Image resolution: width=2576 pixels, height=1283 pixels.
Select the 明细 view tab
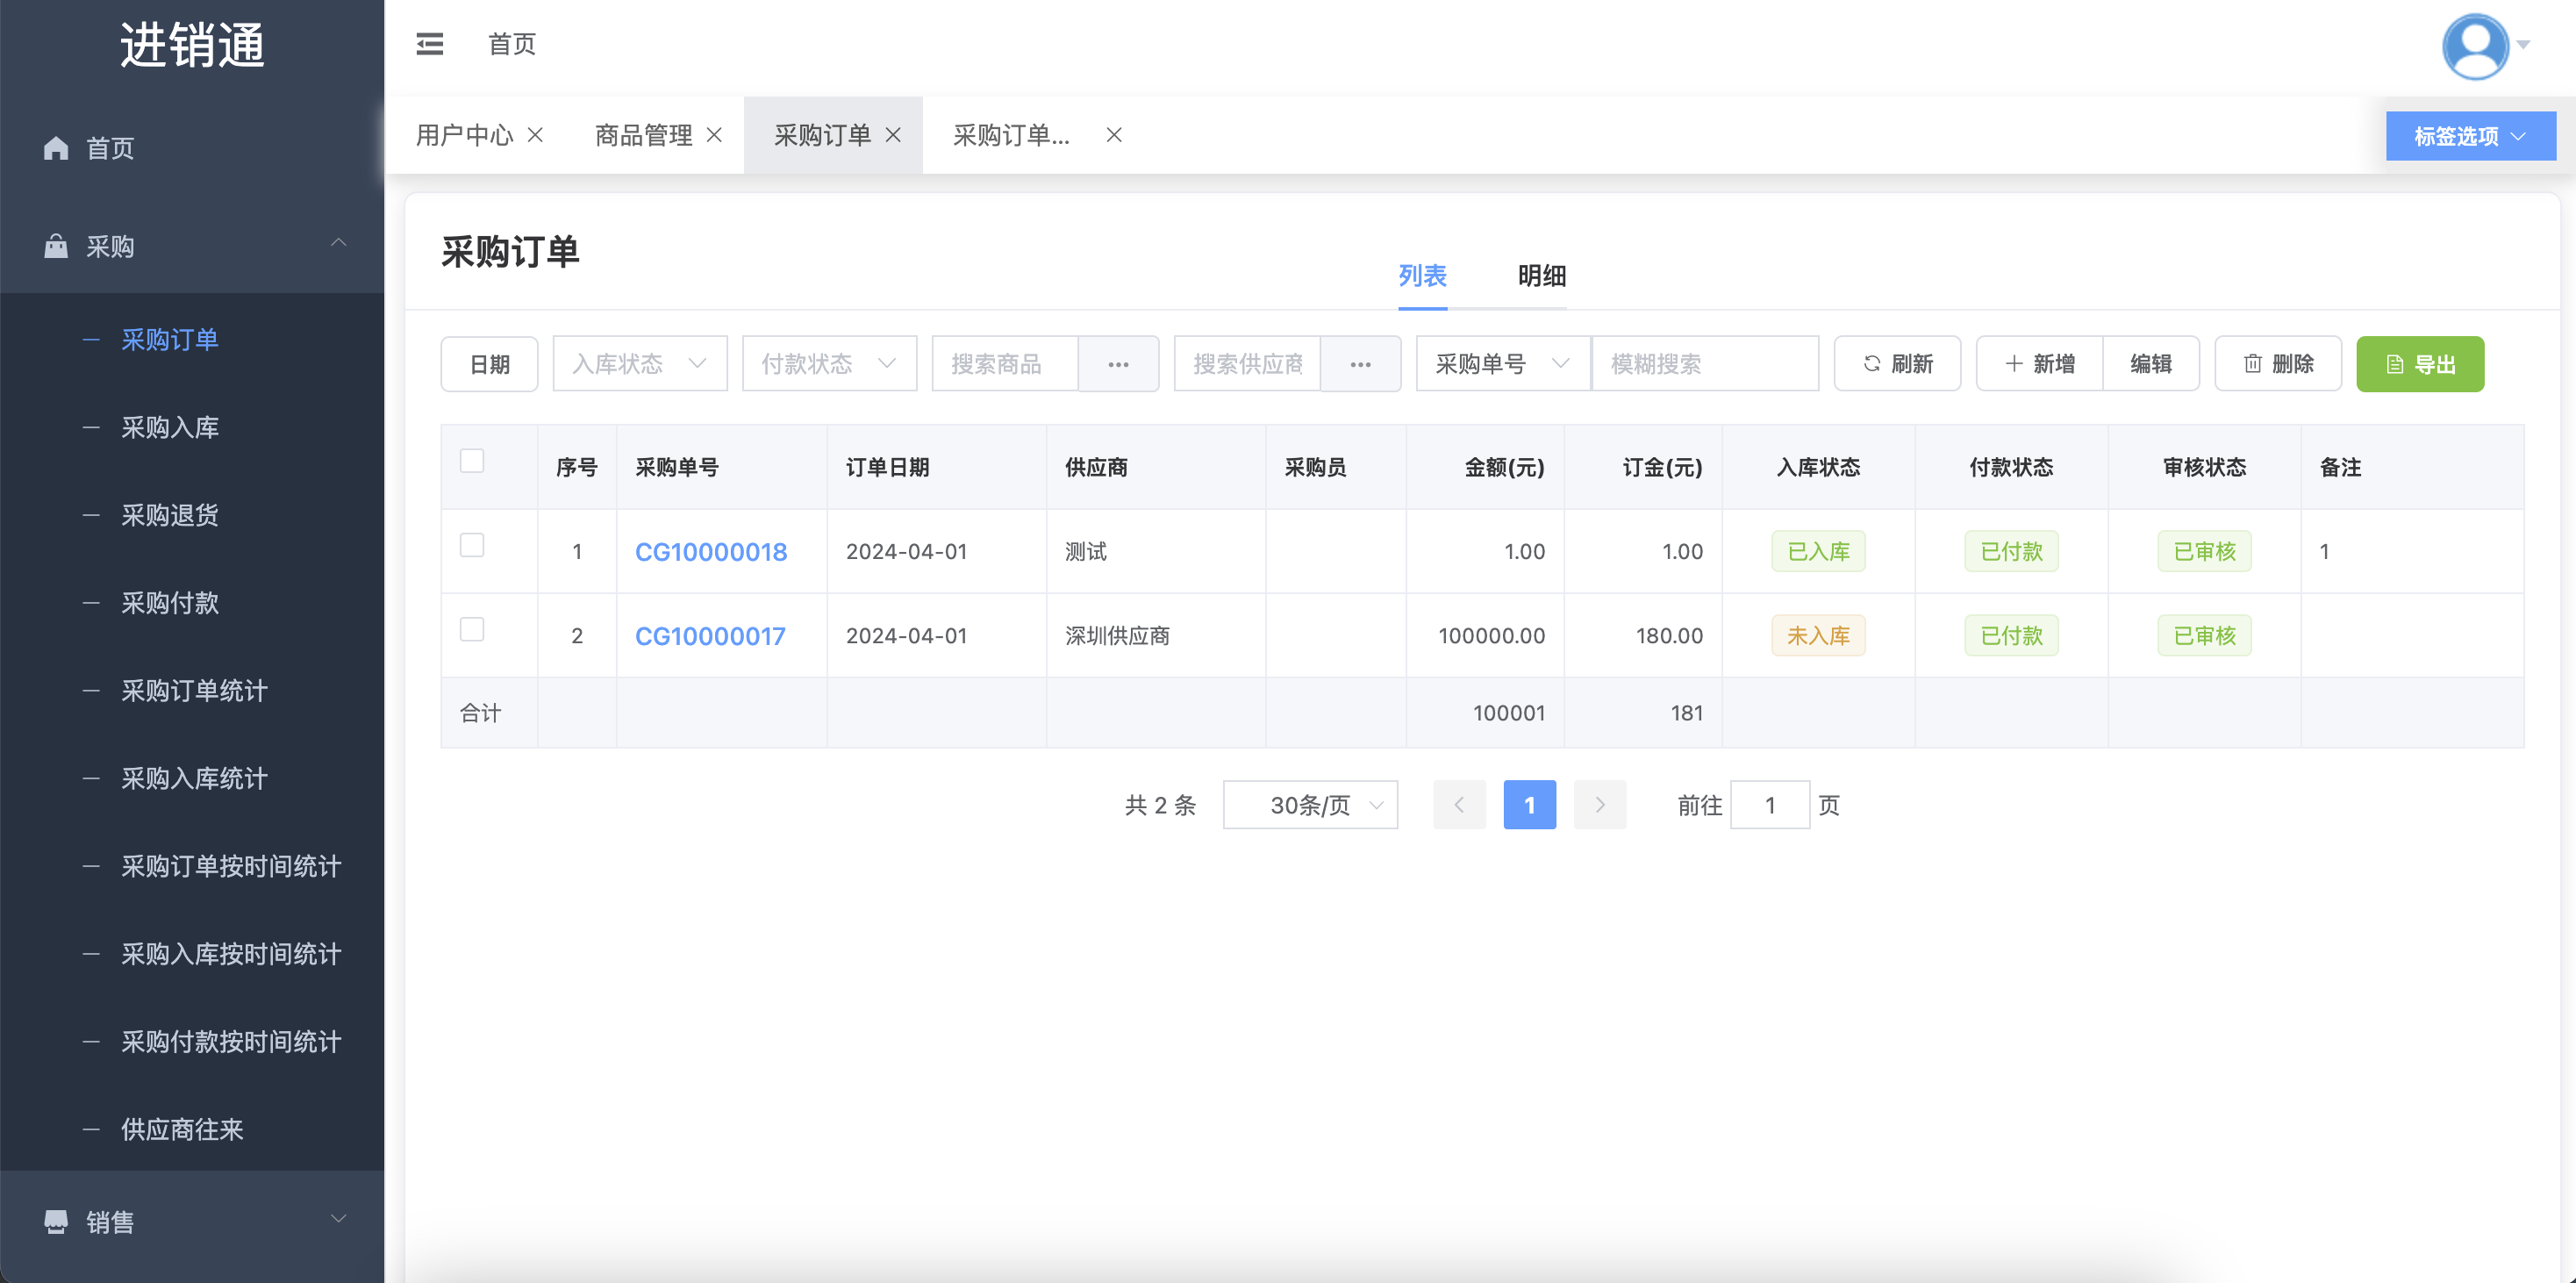click(1542, 276)
